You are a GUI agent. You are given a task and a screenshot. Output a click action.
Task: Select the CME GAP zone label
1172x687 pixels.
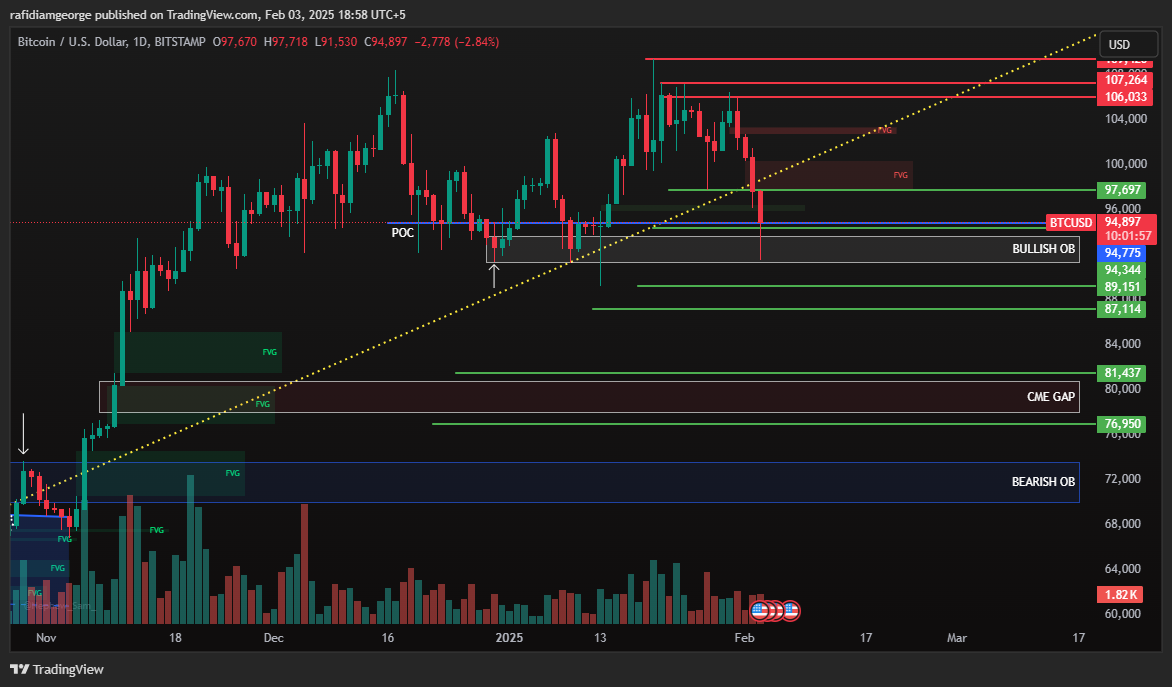(x=1051, y=397)
